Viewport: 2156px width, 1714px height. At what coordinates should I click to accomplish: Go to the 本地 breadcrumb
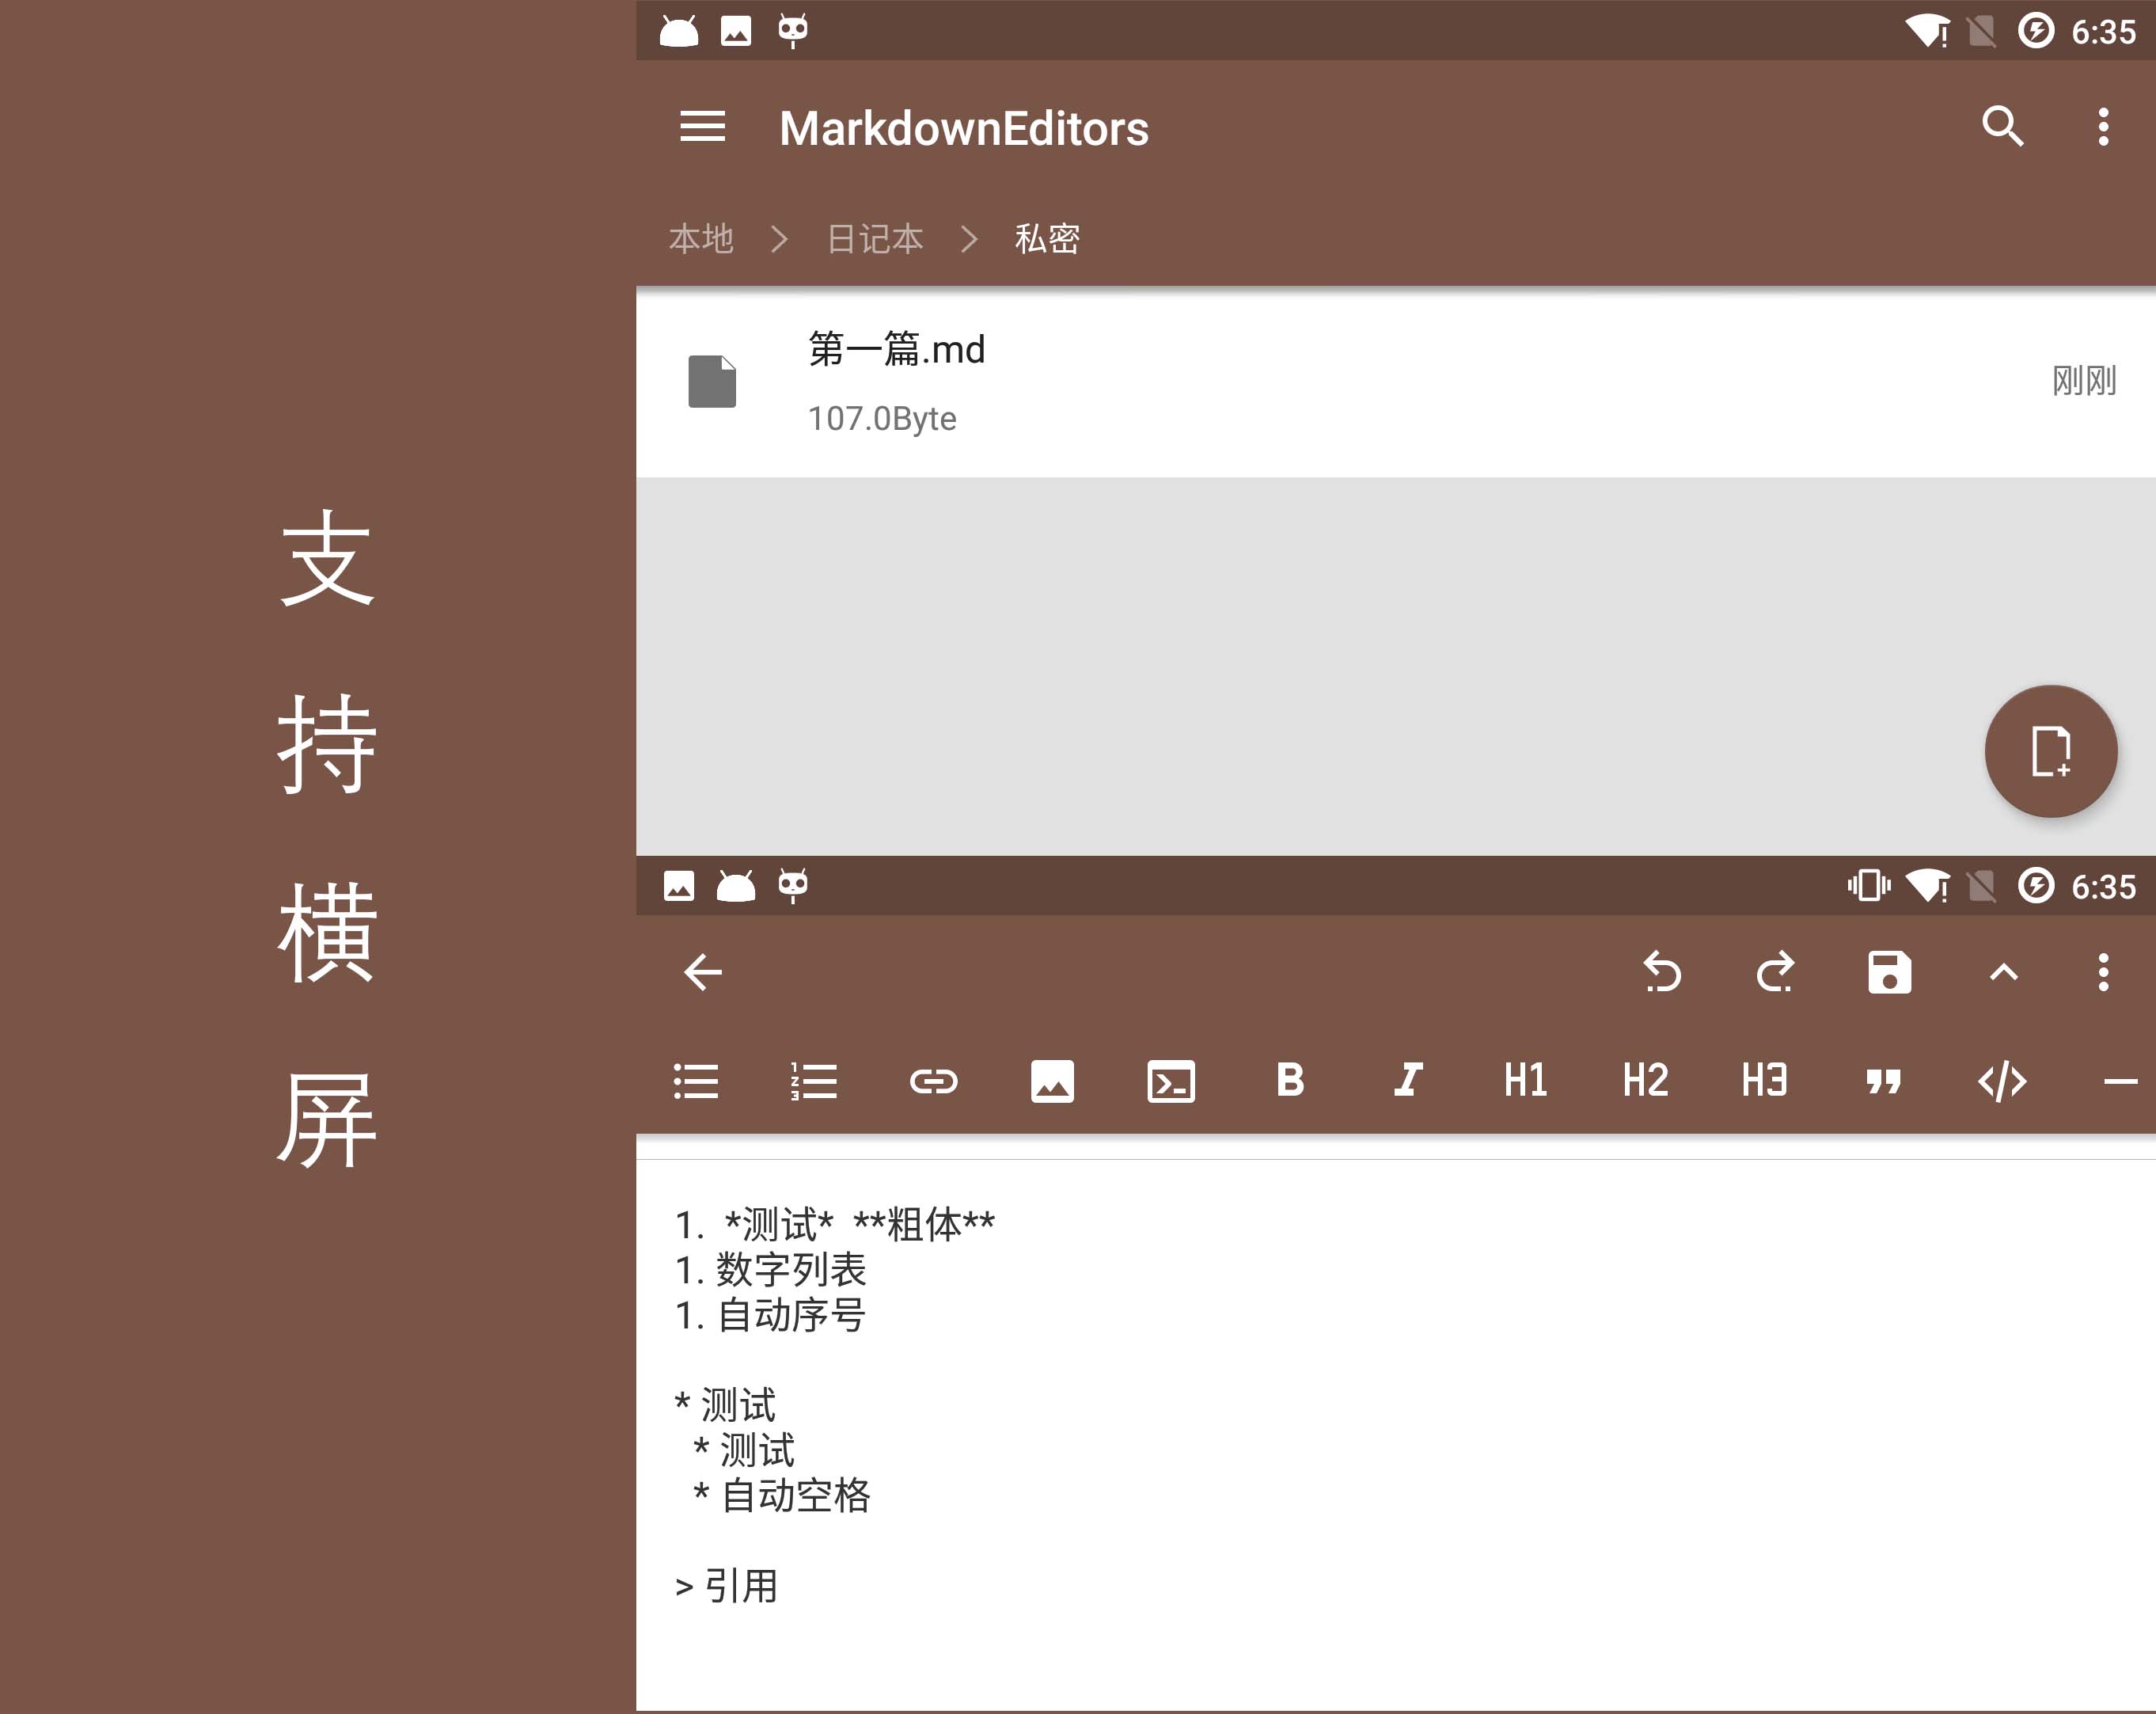coord(701,239)
